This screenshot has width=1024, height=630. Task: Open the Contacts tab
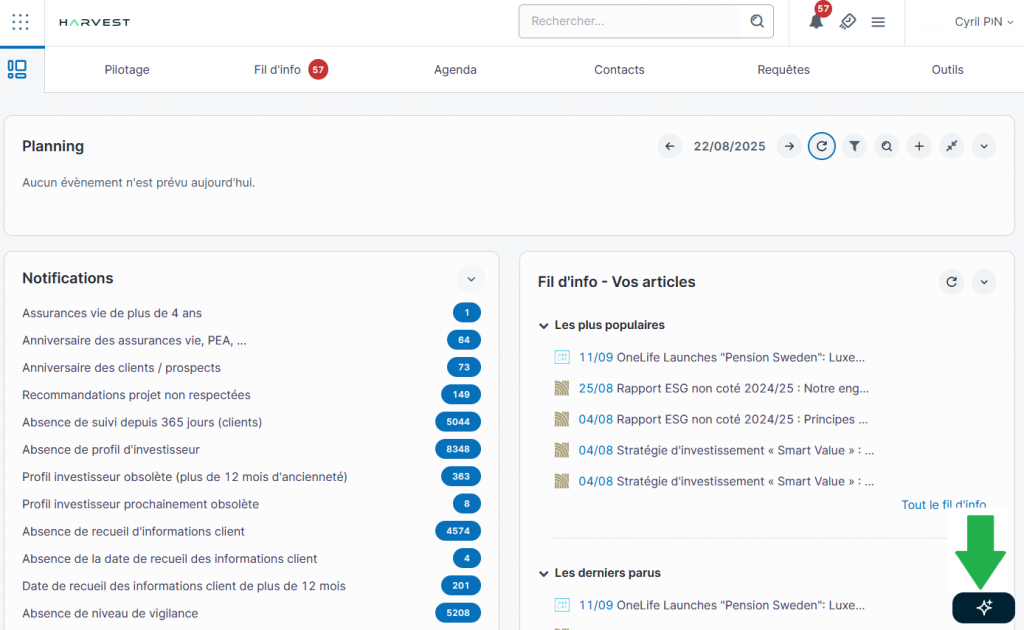pyautogui.click(x=619, y=70)
